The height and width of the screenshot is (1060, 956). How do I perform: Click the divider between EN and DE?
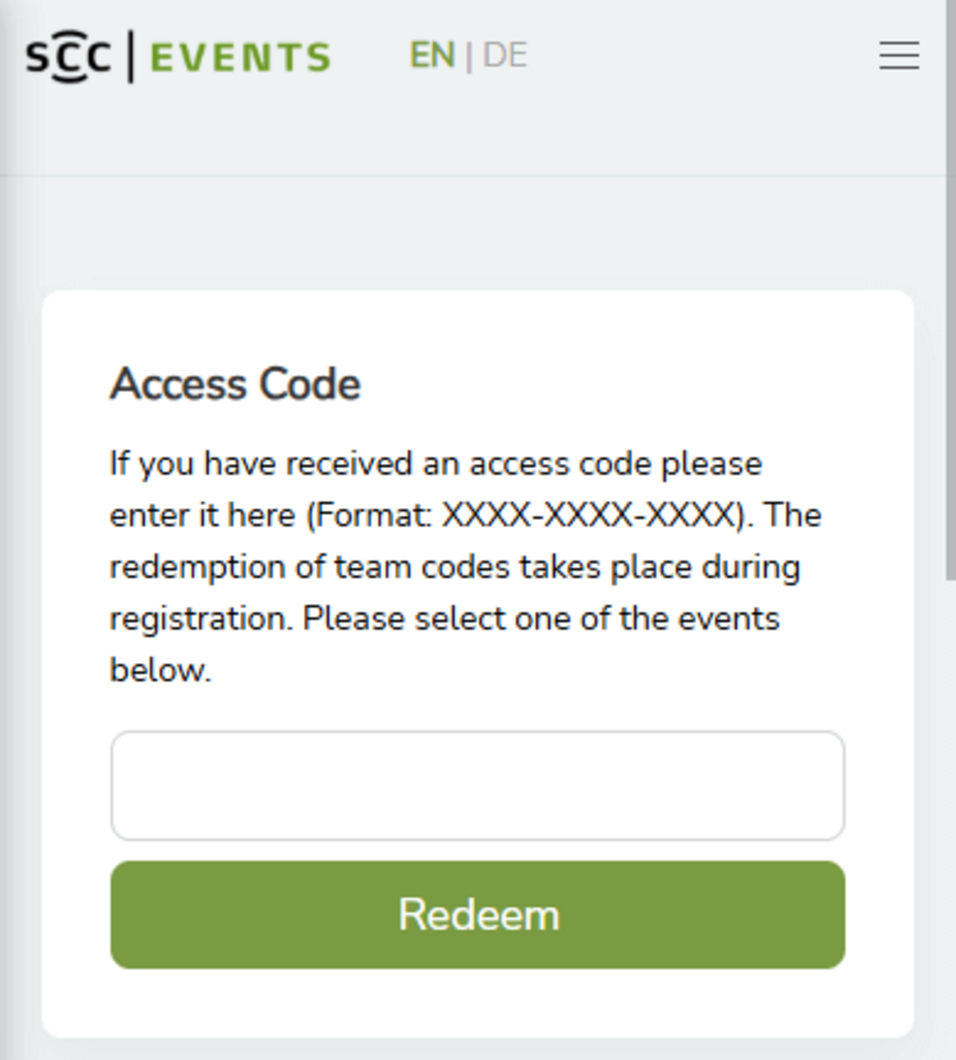tap(469, 57)
